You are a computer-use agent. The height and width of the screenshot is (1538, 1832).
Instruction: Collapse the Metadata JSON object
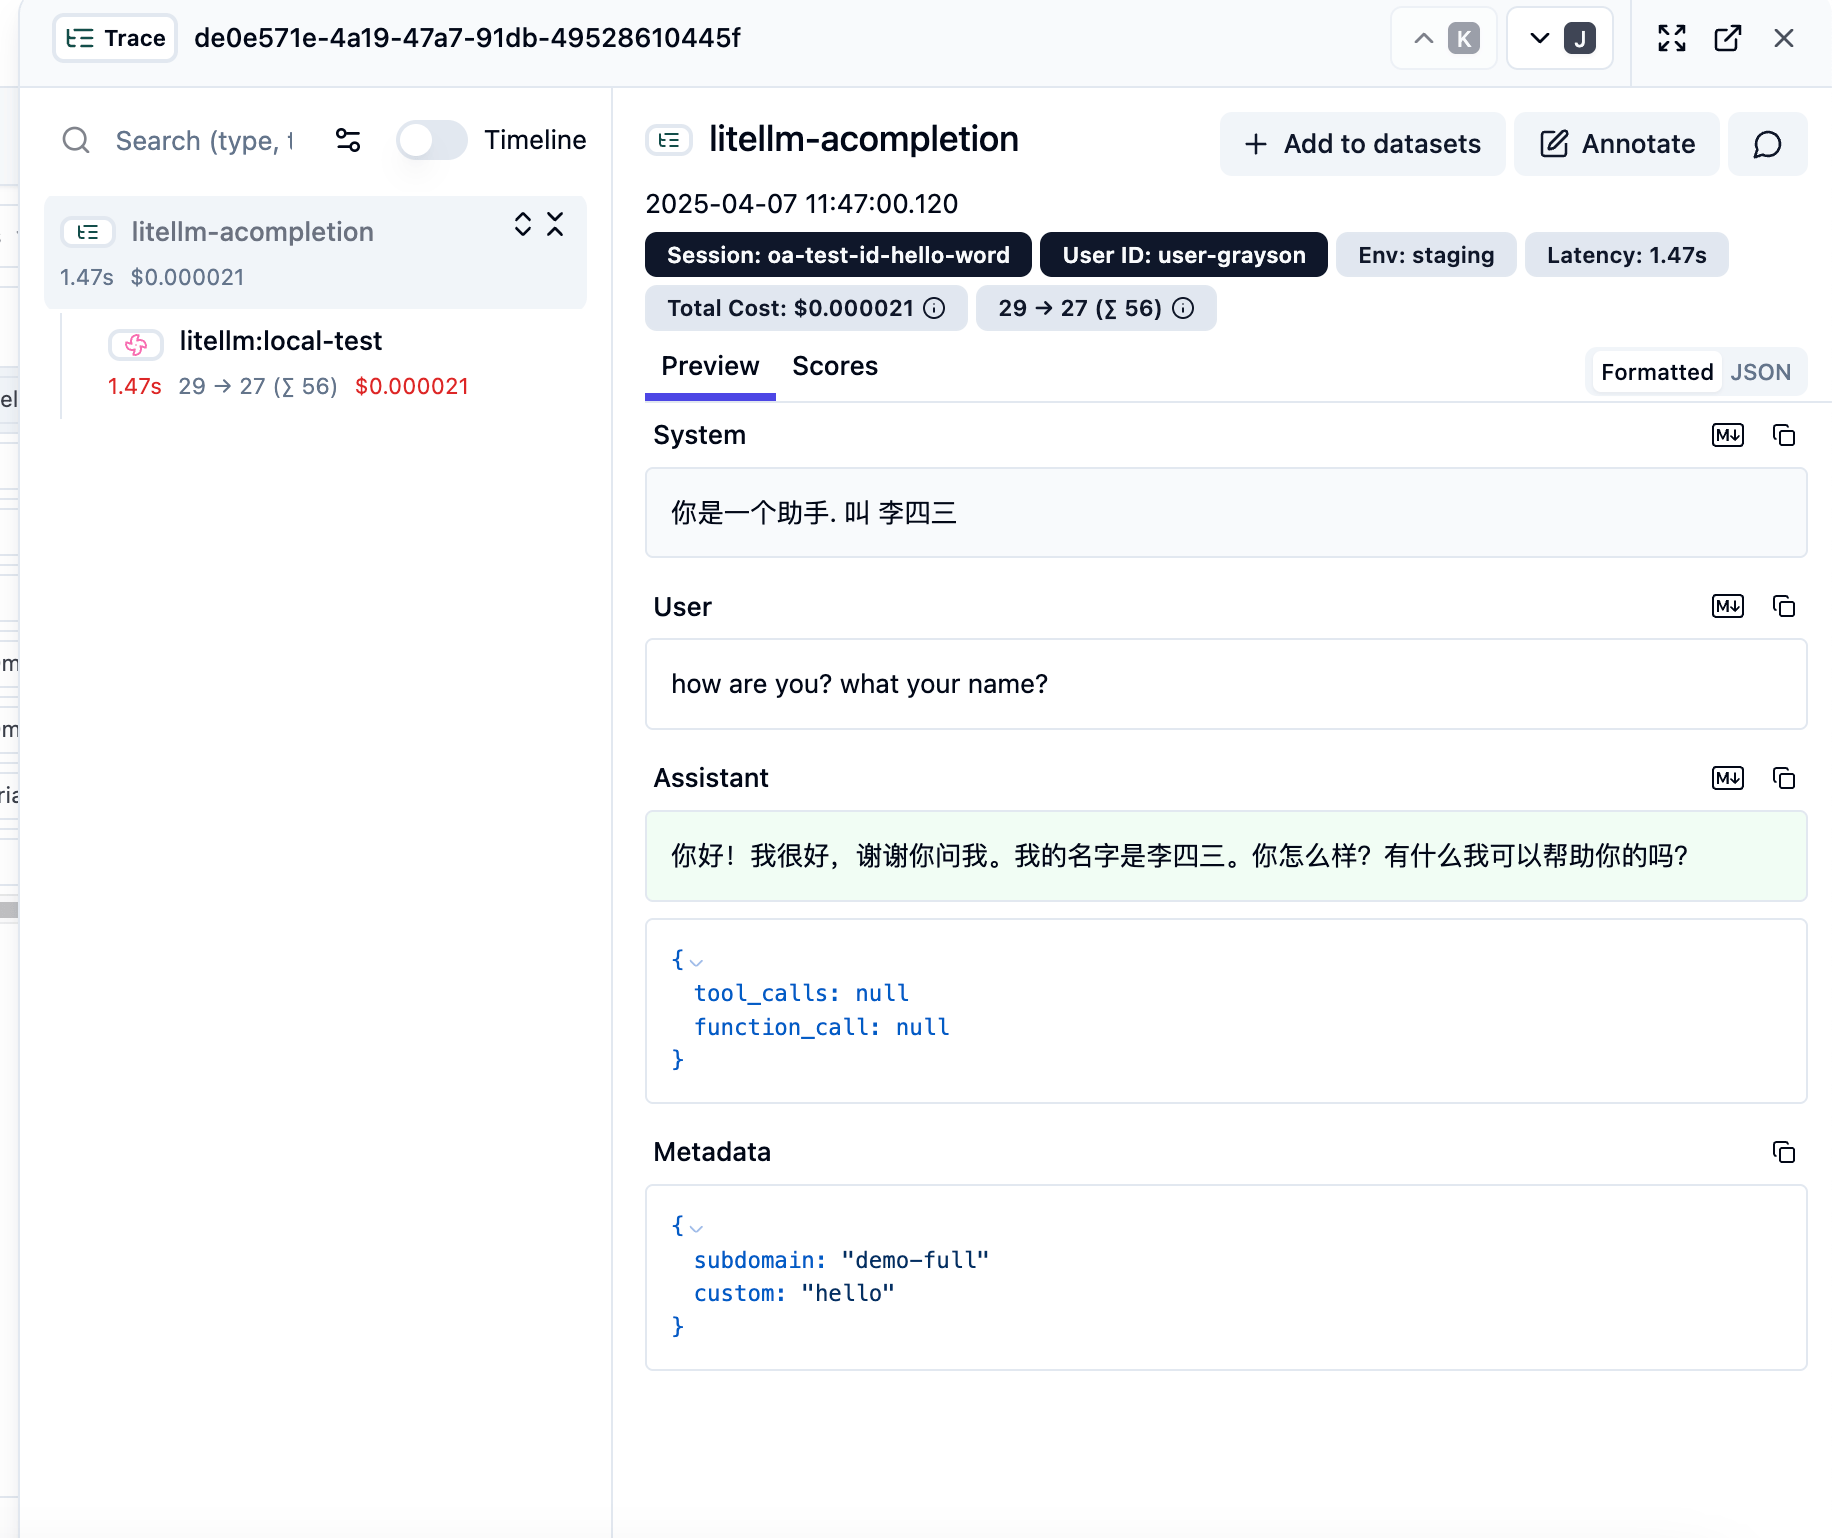pyautogui.click(x=696, y=1228)
